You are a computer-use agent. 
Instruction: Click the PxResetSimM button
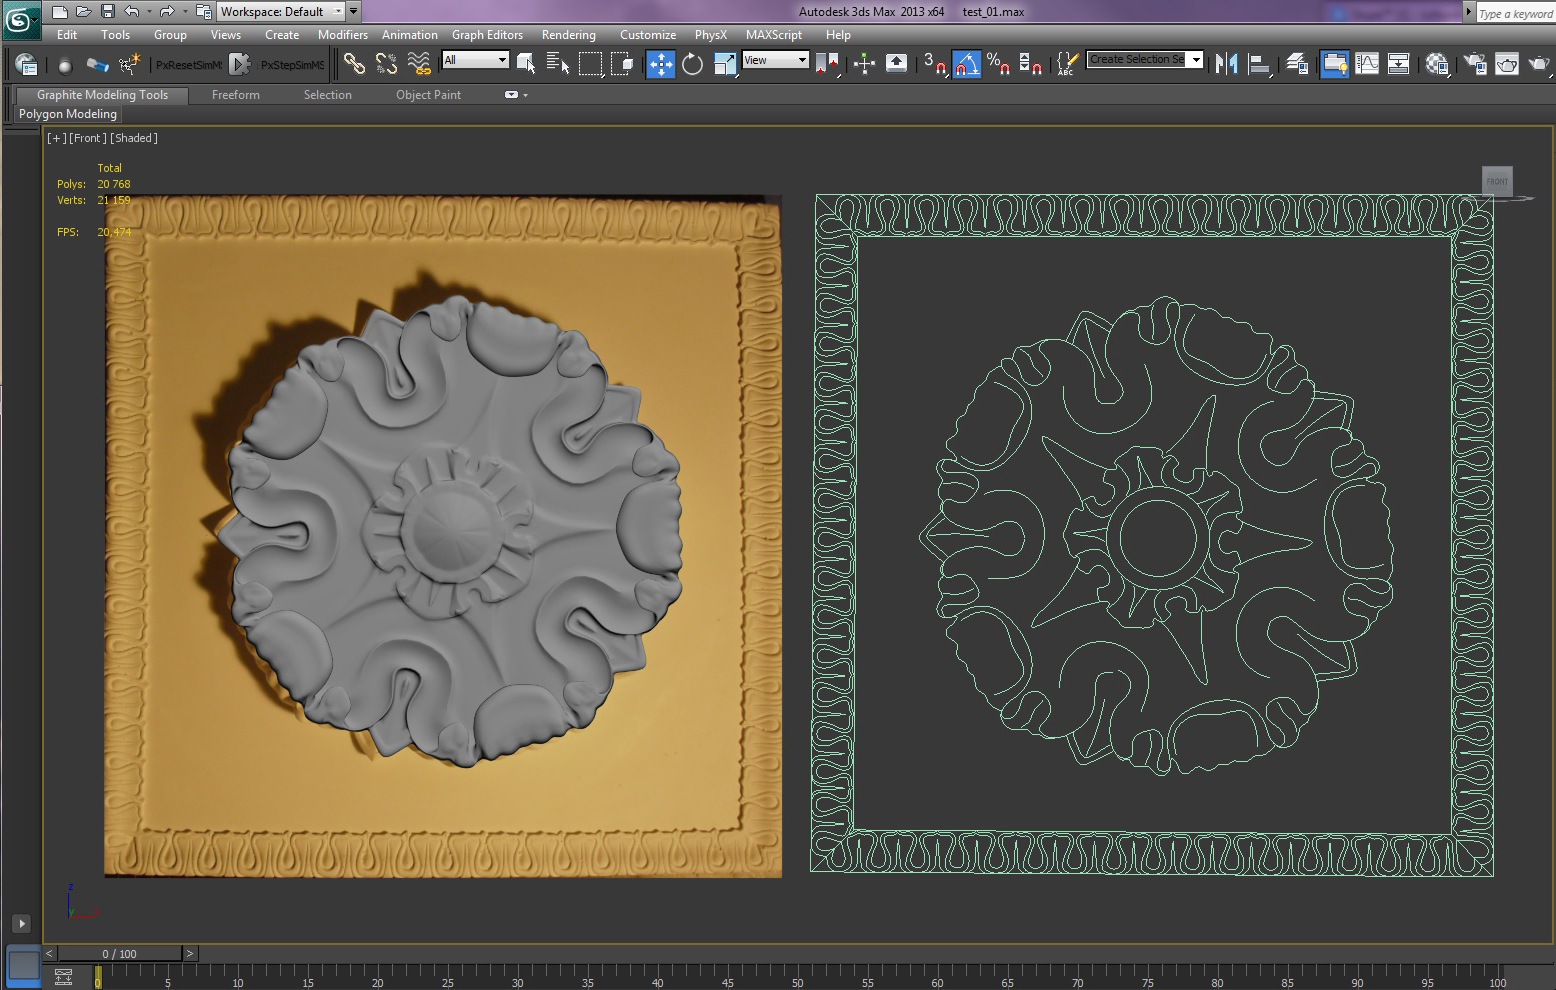point(190,64)
